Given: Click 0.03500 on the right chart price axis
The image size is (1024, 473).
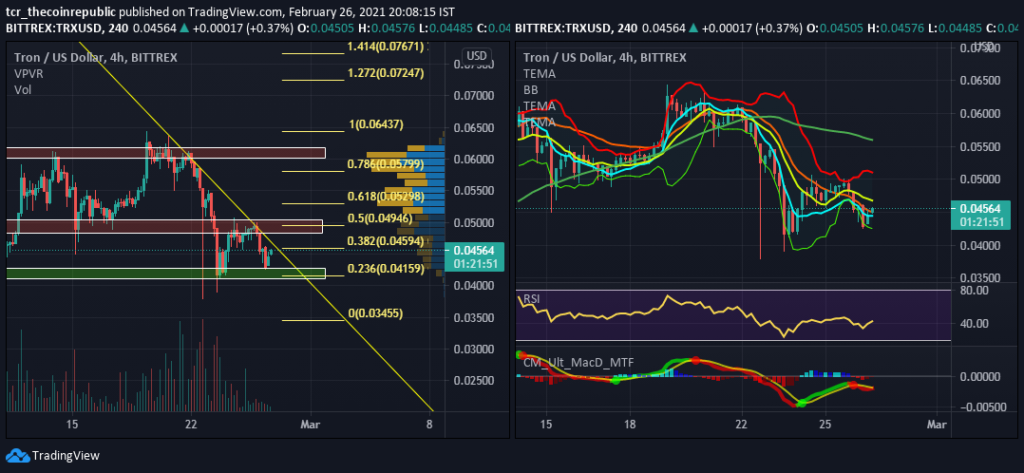Looking at the screenshot, I should pyautogui.click(x=980, y=278).
